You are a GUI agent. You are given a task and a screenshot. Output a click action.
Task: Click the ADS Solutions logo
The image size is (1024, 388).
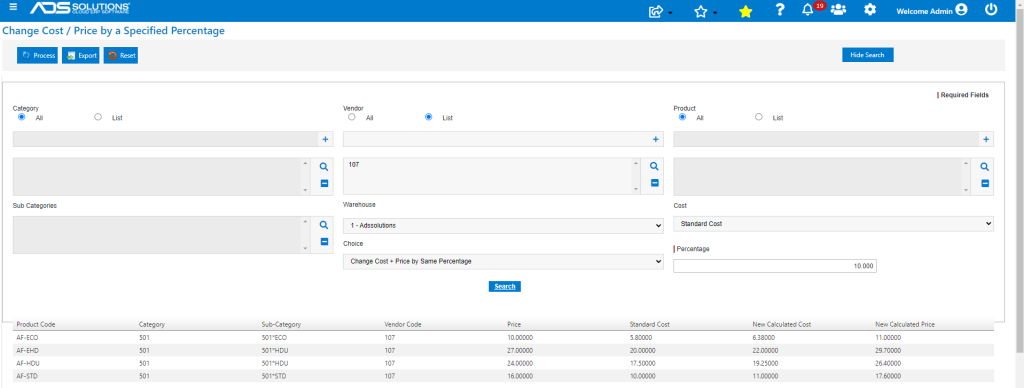pyautogui.click(x=80, y=8)
